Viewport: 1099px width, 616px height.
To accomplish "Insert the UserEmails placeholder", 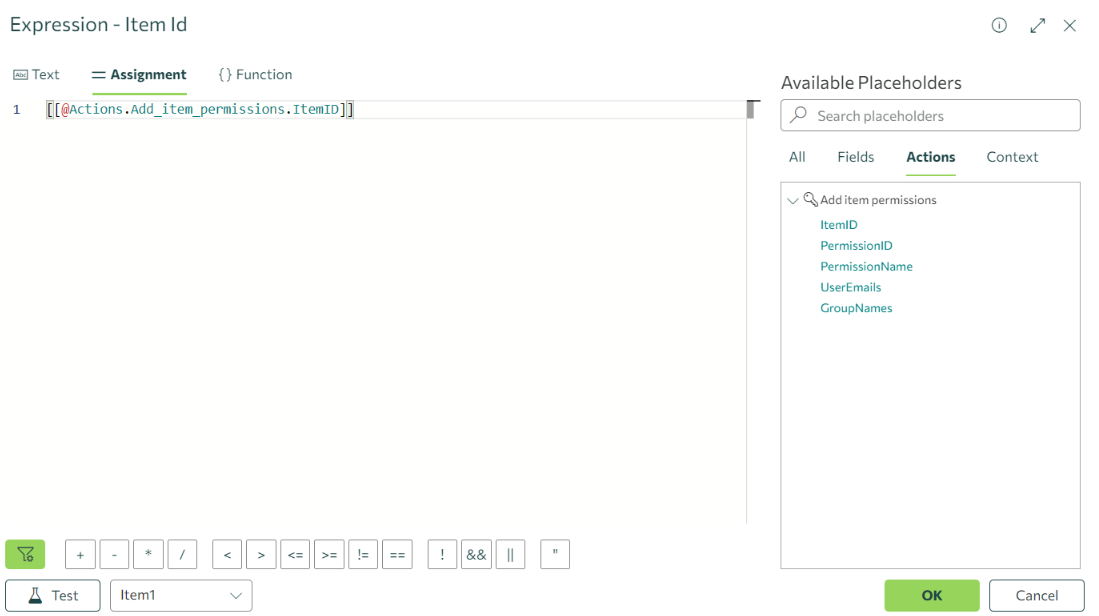I will (851, 287).
